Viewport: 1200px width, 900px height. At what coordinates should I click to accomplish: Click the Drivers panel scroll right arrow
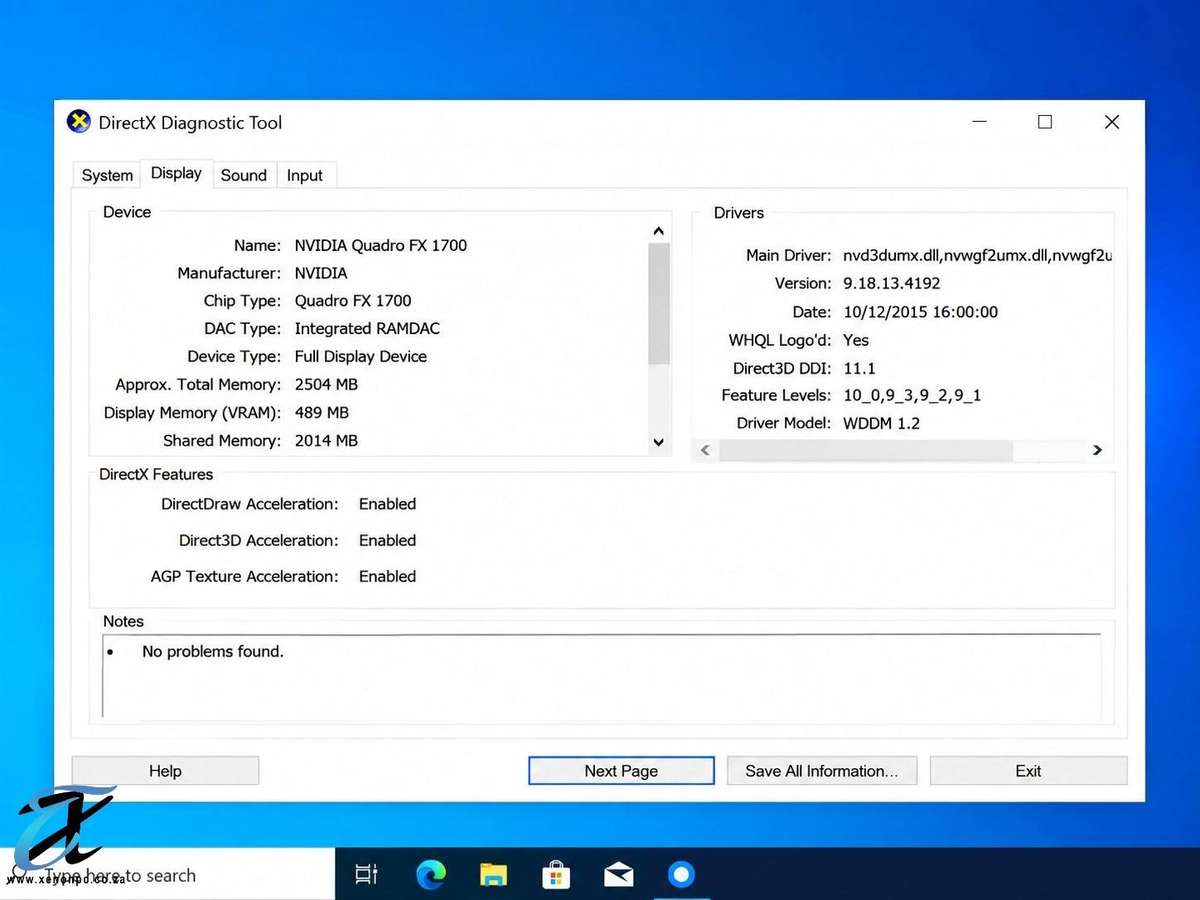pyautogui.click(x=1097, y=450)
